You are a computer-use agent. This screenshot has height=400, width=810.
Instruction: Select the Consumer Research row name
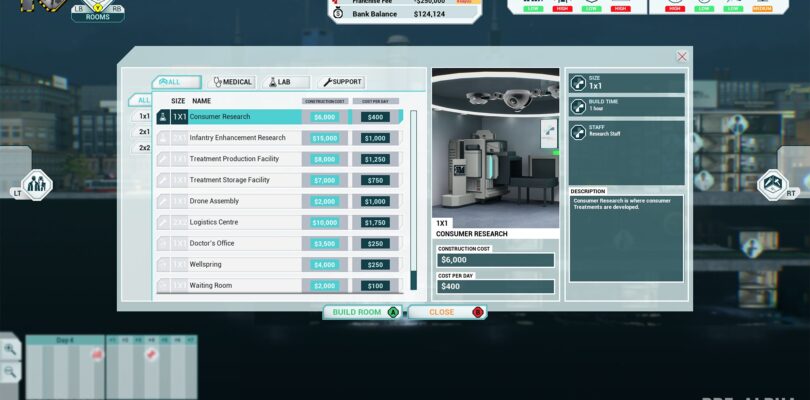[220, 117]
